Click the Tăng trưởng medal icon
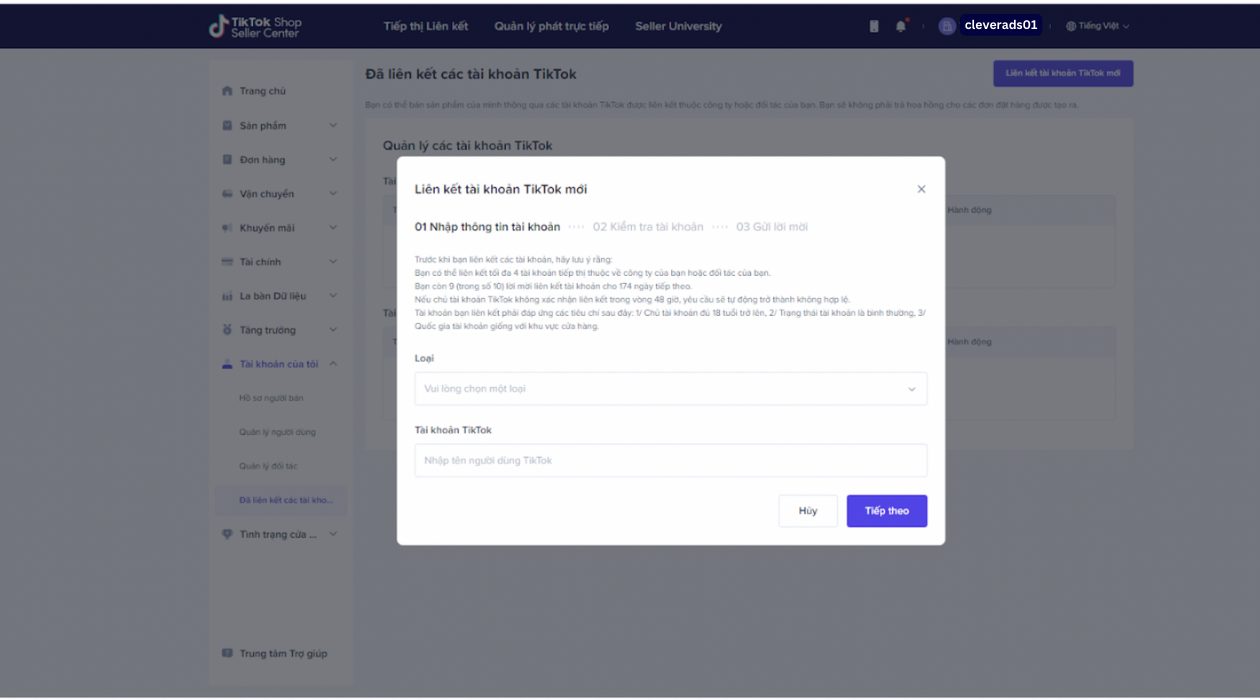Screen dimensions: 1260x700 tap(227, 330)
